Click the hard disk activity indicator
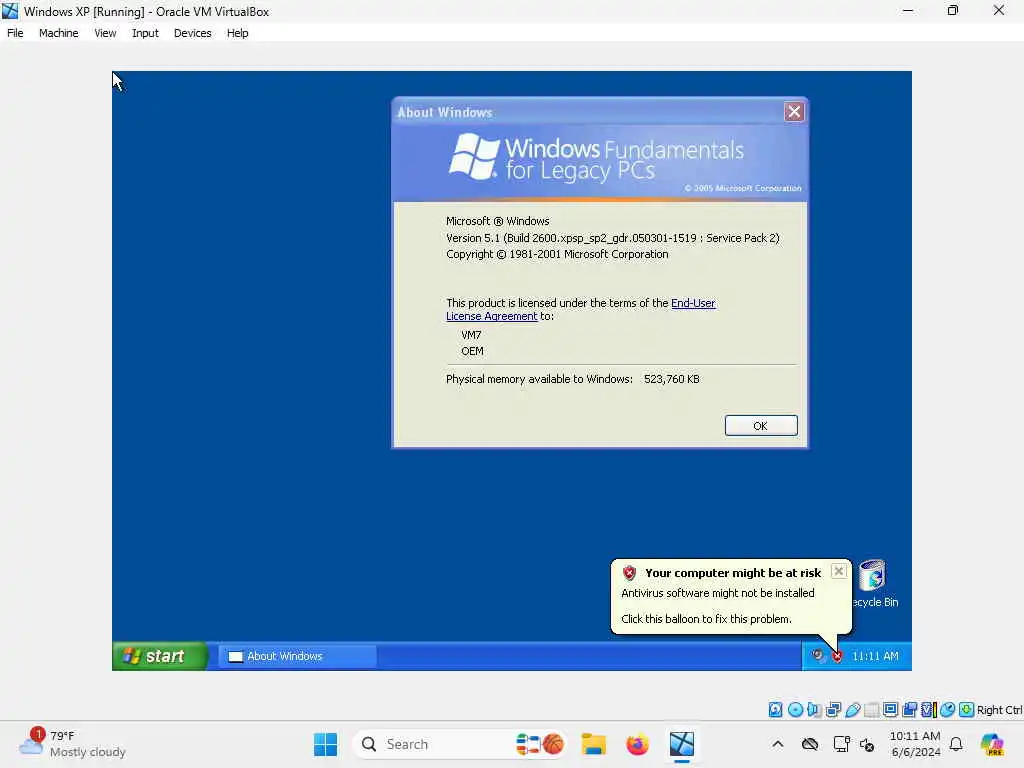1024x768 pixels. coord(775,710)
